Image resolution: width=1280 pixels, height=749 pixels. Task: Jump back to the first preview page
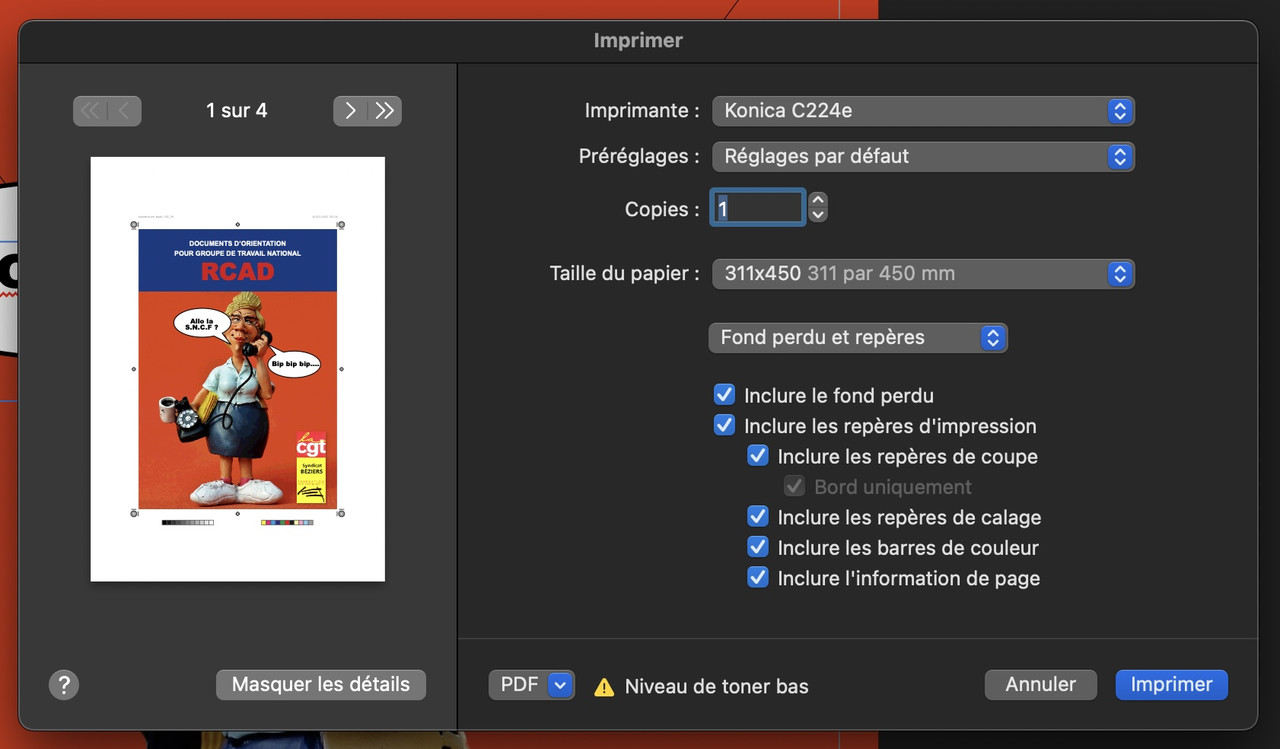pyautogui.click(x=89, y=111)
